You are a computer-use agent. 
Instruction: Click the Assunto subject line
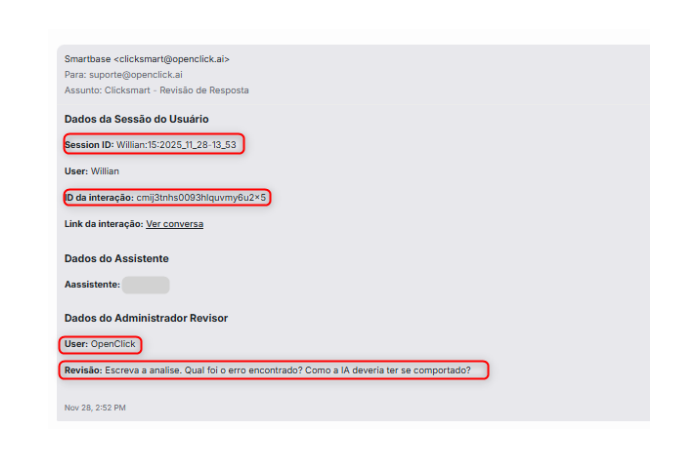(x=156, y=90)
